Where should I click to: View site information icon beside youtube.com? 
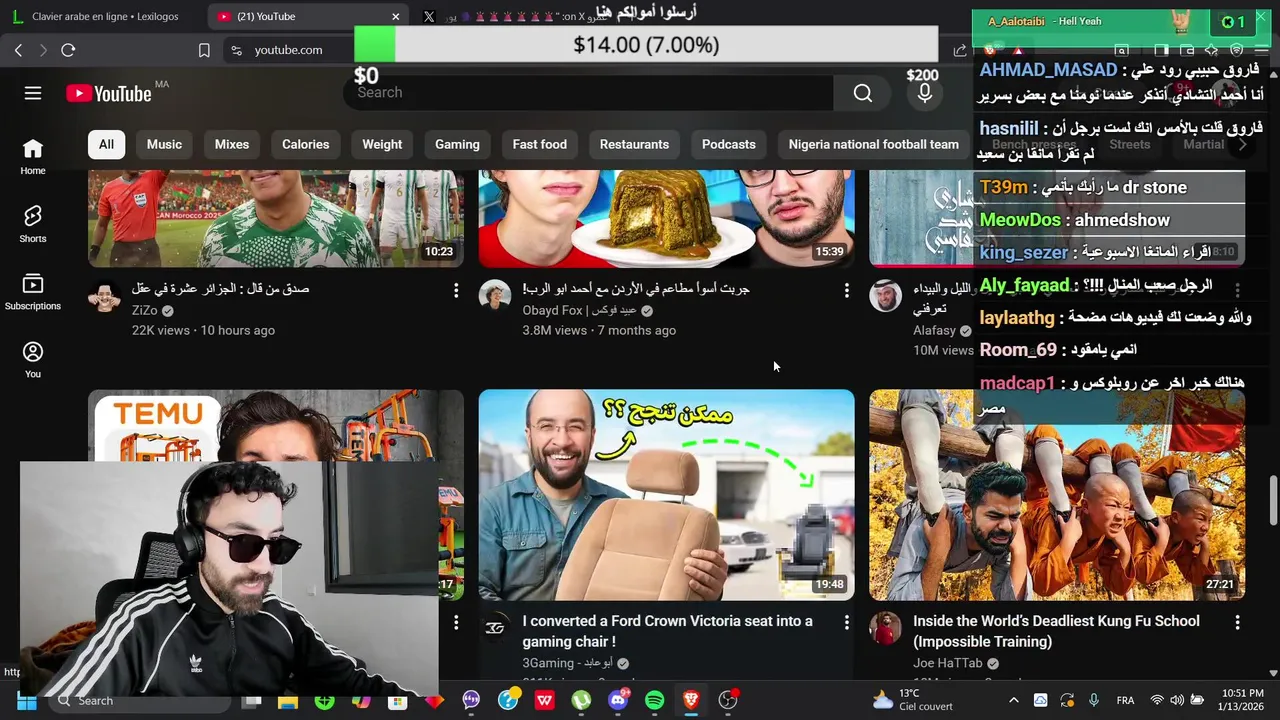pyautogui.click(x=235, y=50)
